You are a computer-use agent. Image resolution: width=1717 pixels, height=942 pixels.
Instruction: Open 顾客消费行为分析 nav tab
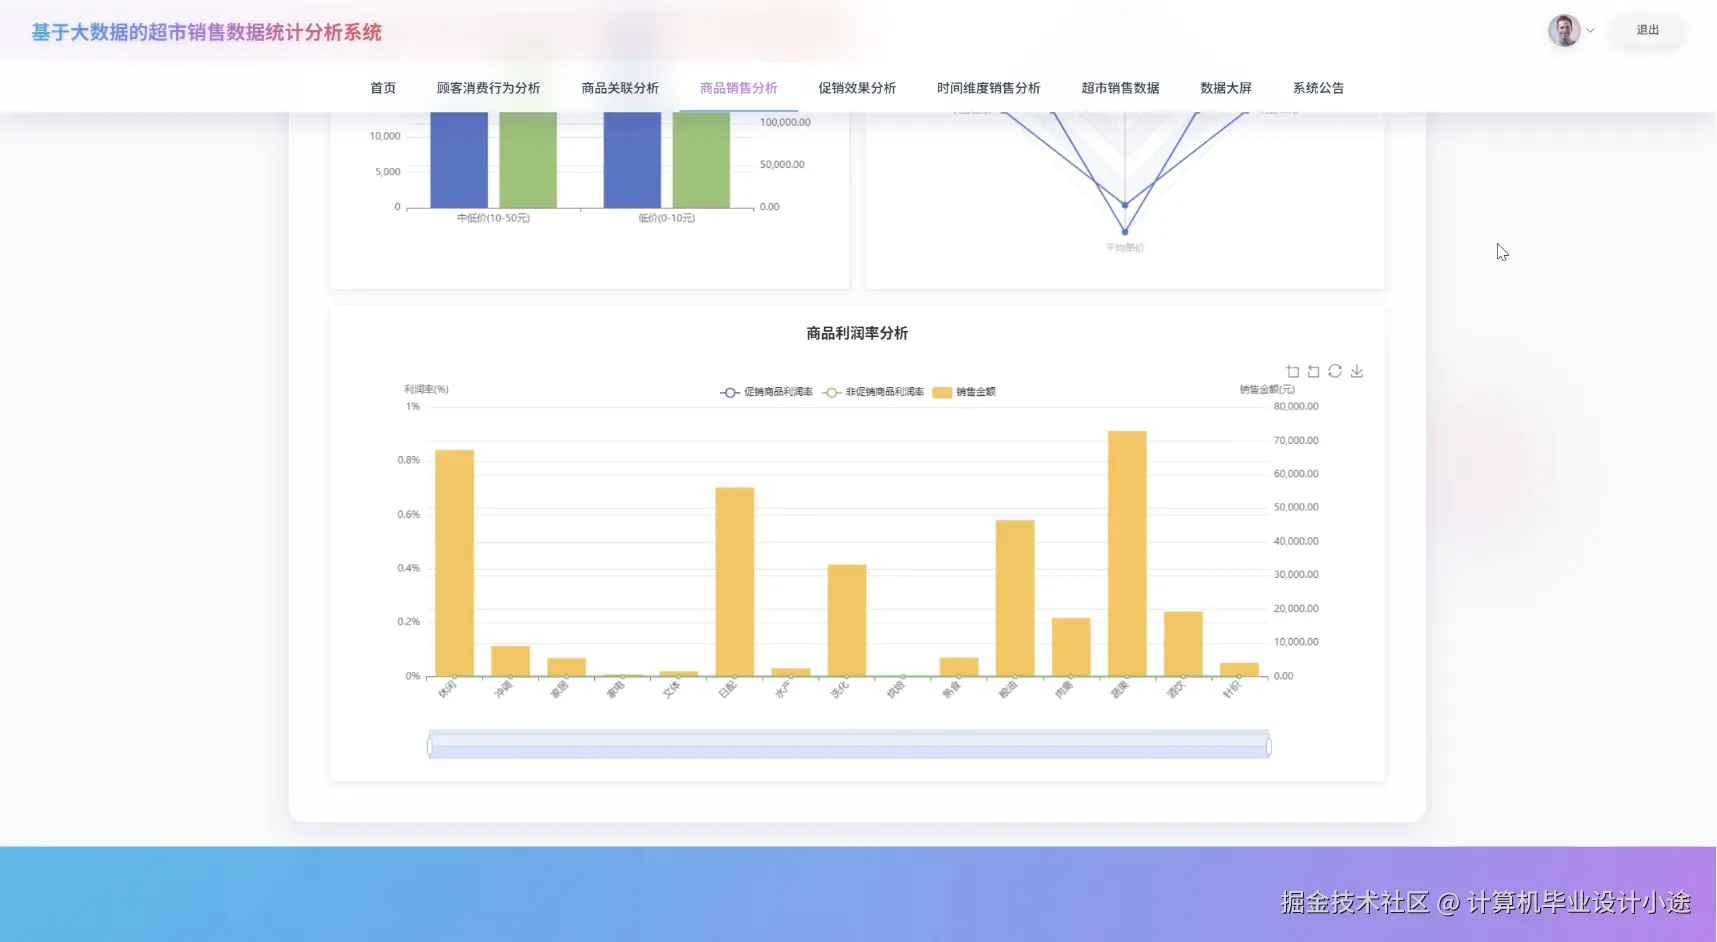coord(488,88)
